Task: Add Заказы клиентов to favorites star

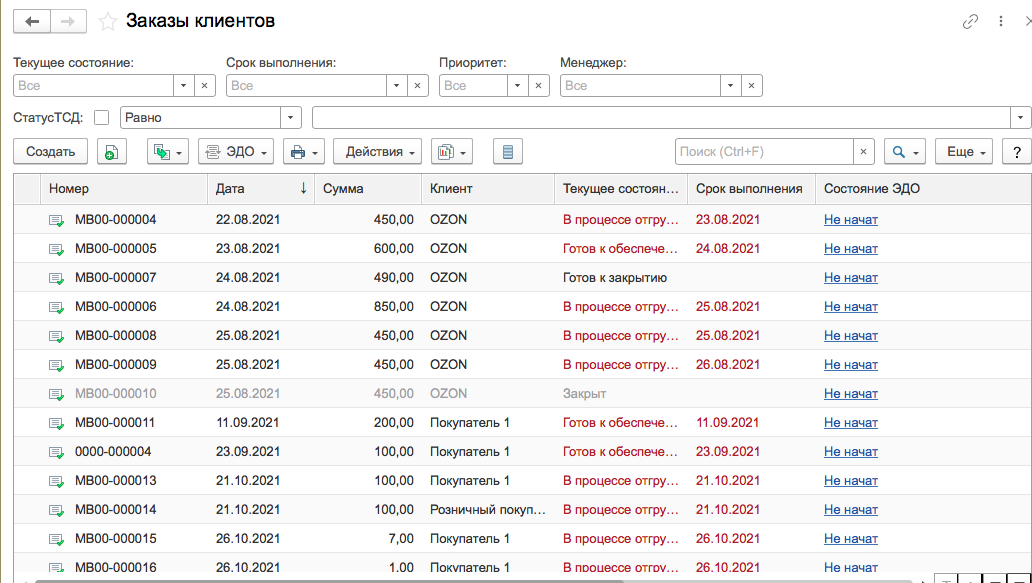Action: pos(107,22)
